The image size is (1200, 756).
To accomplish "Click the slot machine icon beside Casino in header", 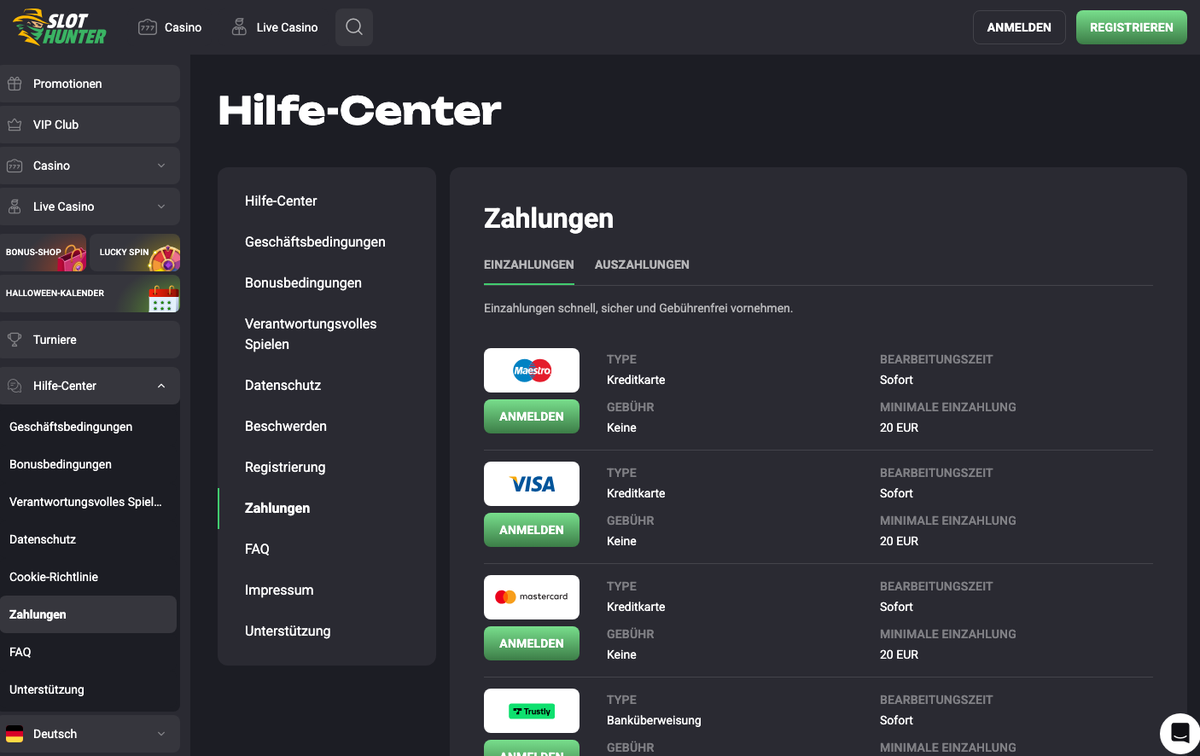I will pos(148,27).
